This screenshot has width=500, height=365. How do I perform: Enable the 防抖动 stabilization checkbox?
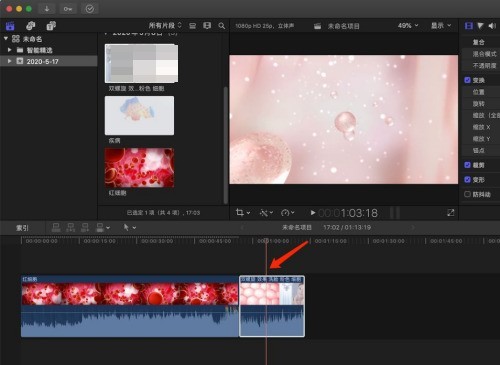[x=467, y=194]
